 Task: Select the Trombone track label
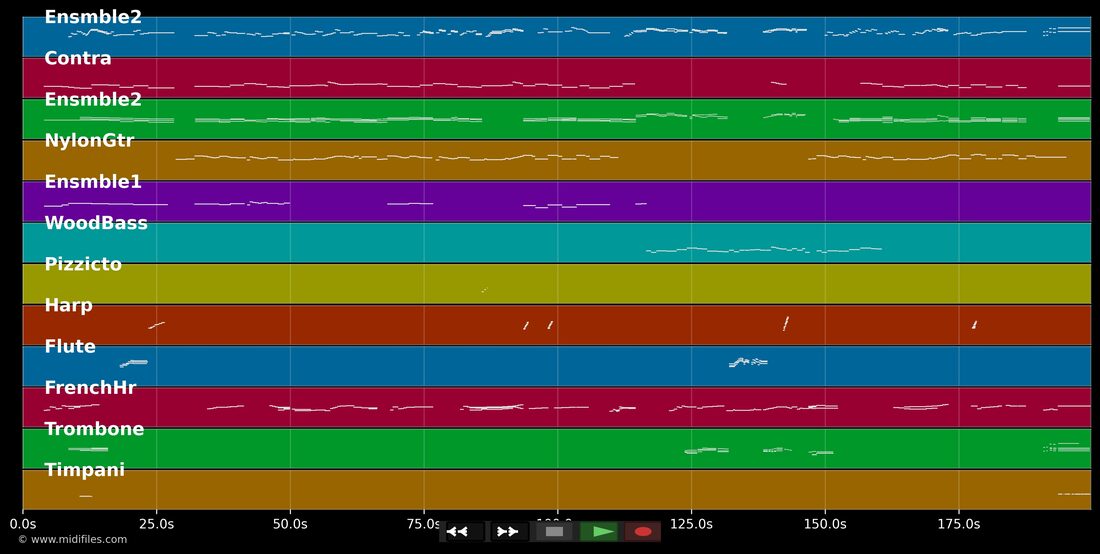(x=94, y=429)
